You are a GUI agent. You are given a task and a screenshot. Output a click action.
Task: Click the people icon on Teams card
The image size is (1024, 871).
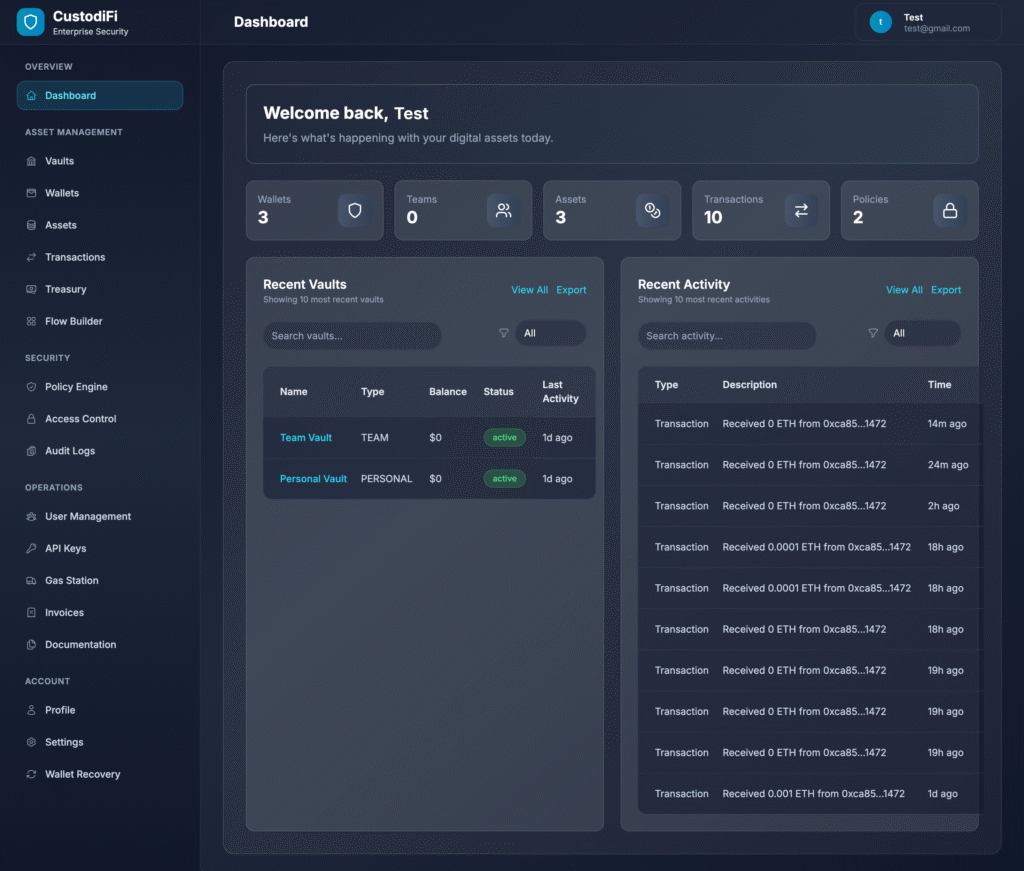(x=504, y=210)
